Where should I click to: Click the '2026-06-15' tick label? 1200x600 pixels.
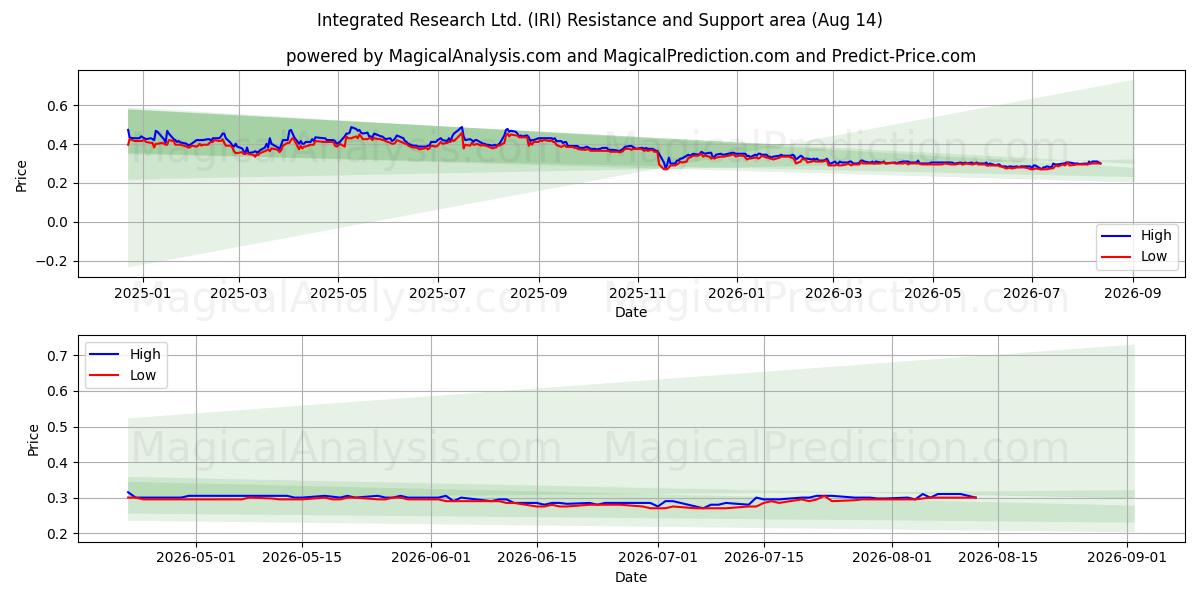[538, 558]
